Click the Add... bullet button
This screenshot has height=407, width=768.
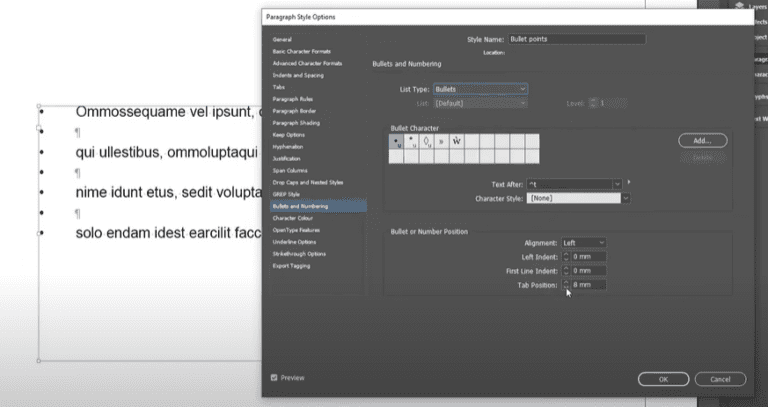point(702,141)
